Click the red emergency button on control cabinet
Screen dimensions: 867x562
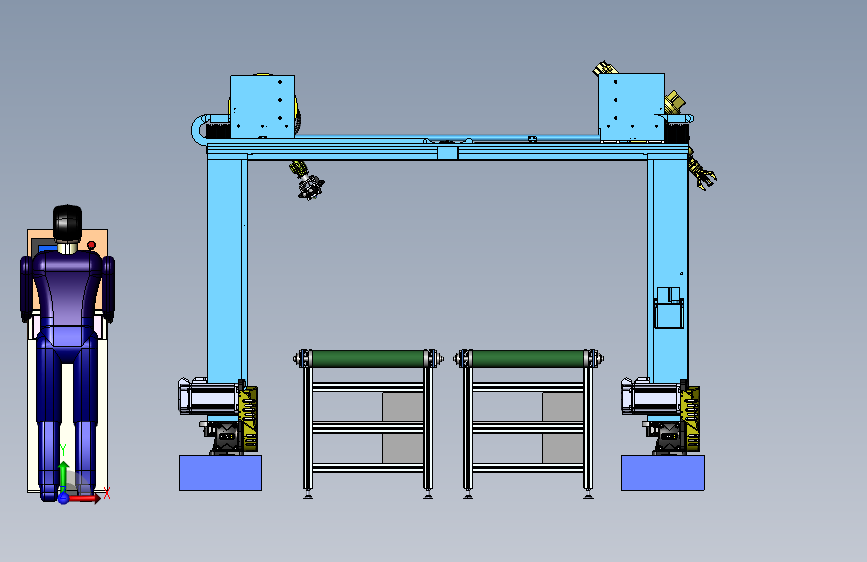[92, 245]
